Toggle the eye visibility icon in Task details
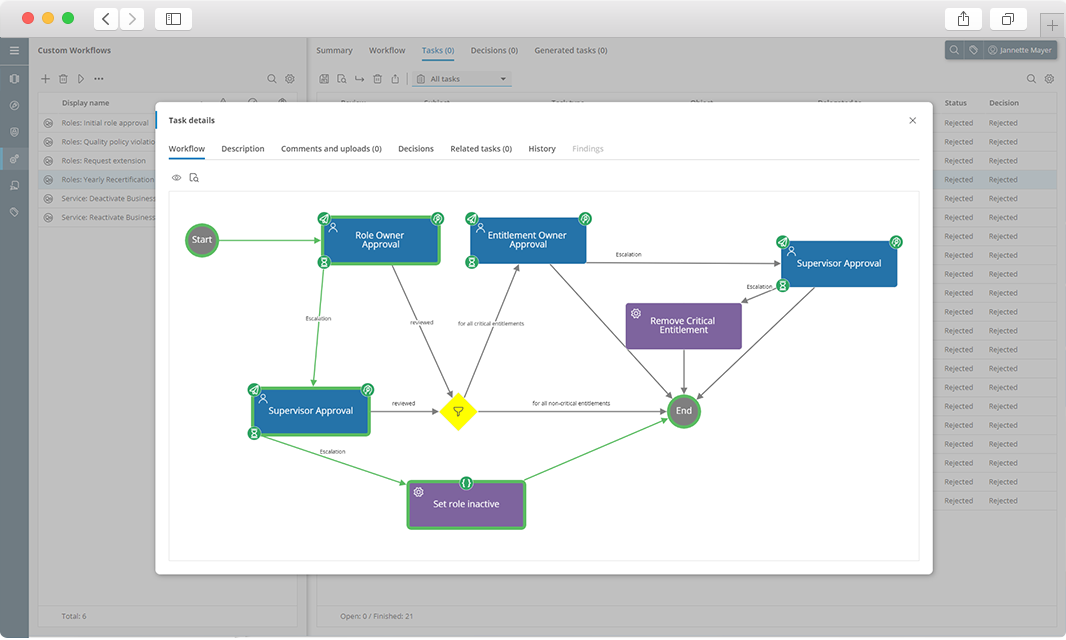1066x640 pixels. tap(176, 178)
